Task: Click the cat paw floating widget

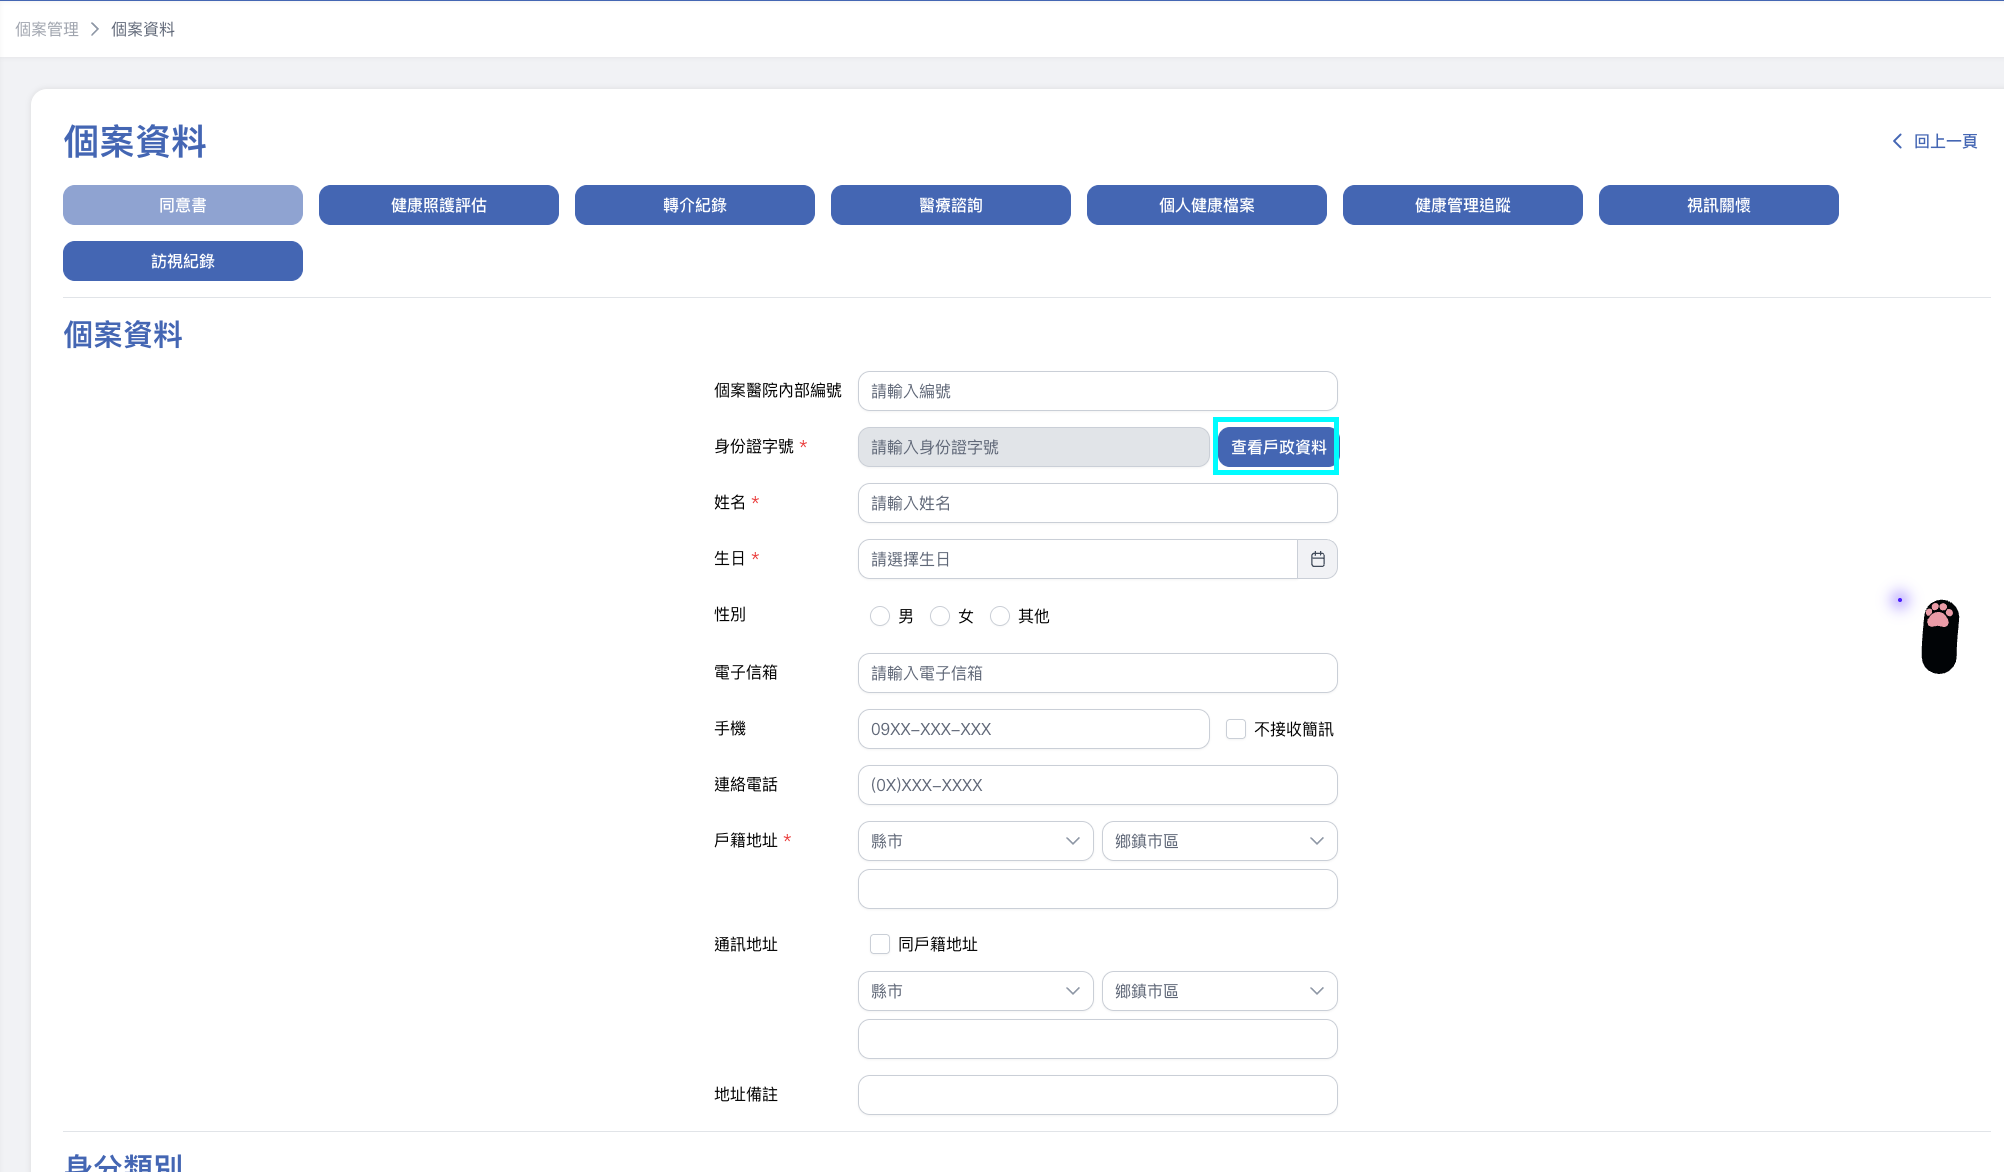Action: pos(1939,636)
